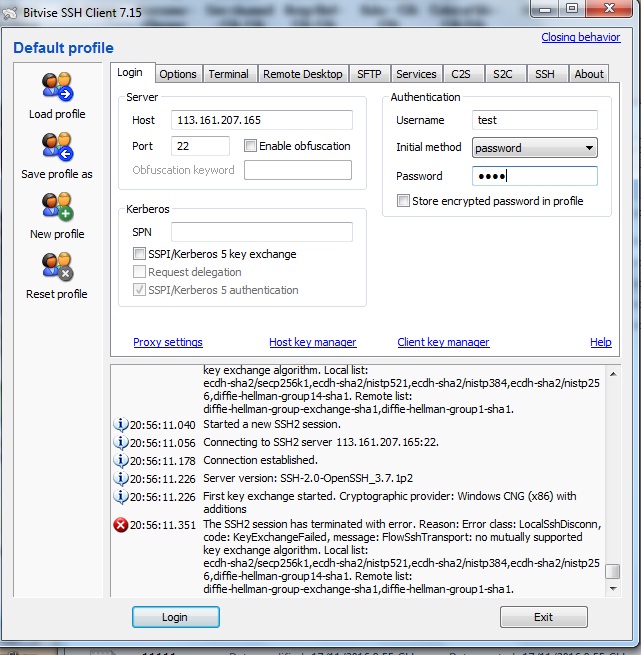The width and height of the screenshot is (641, 655).
Task: Enable obfuscation checkbox
Action: pyautogui.click(x=250, y=146)
